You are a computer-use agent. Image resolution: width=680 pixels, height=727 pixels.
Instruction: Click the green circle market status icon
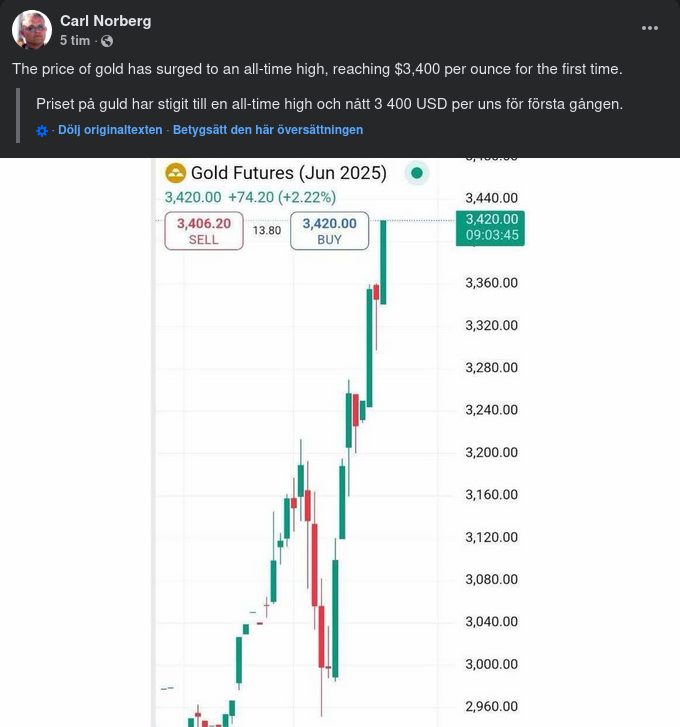[417, 173]
